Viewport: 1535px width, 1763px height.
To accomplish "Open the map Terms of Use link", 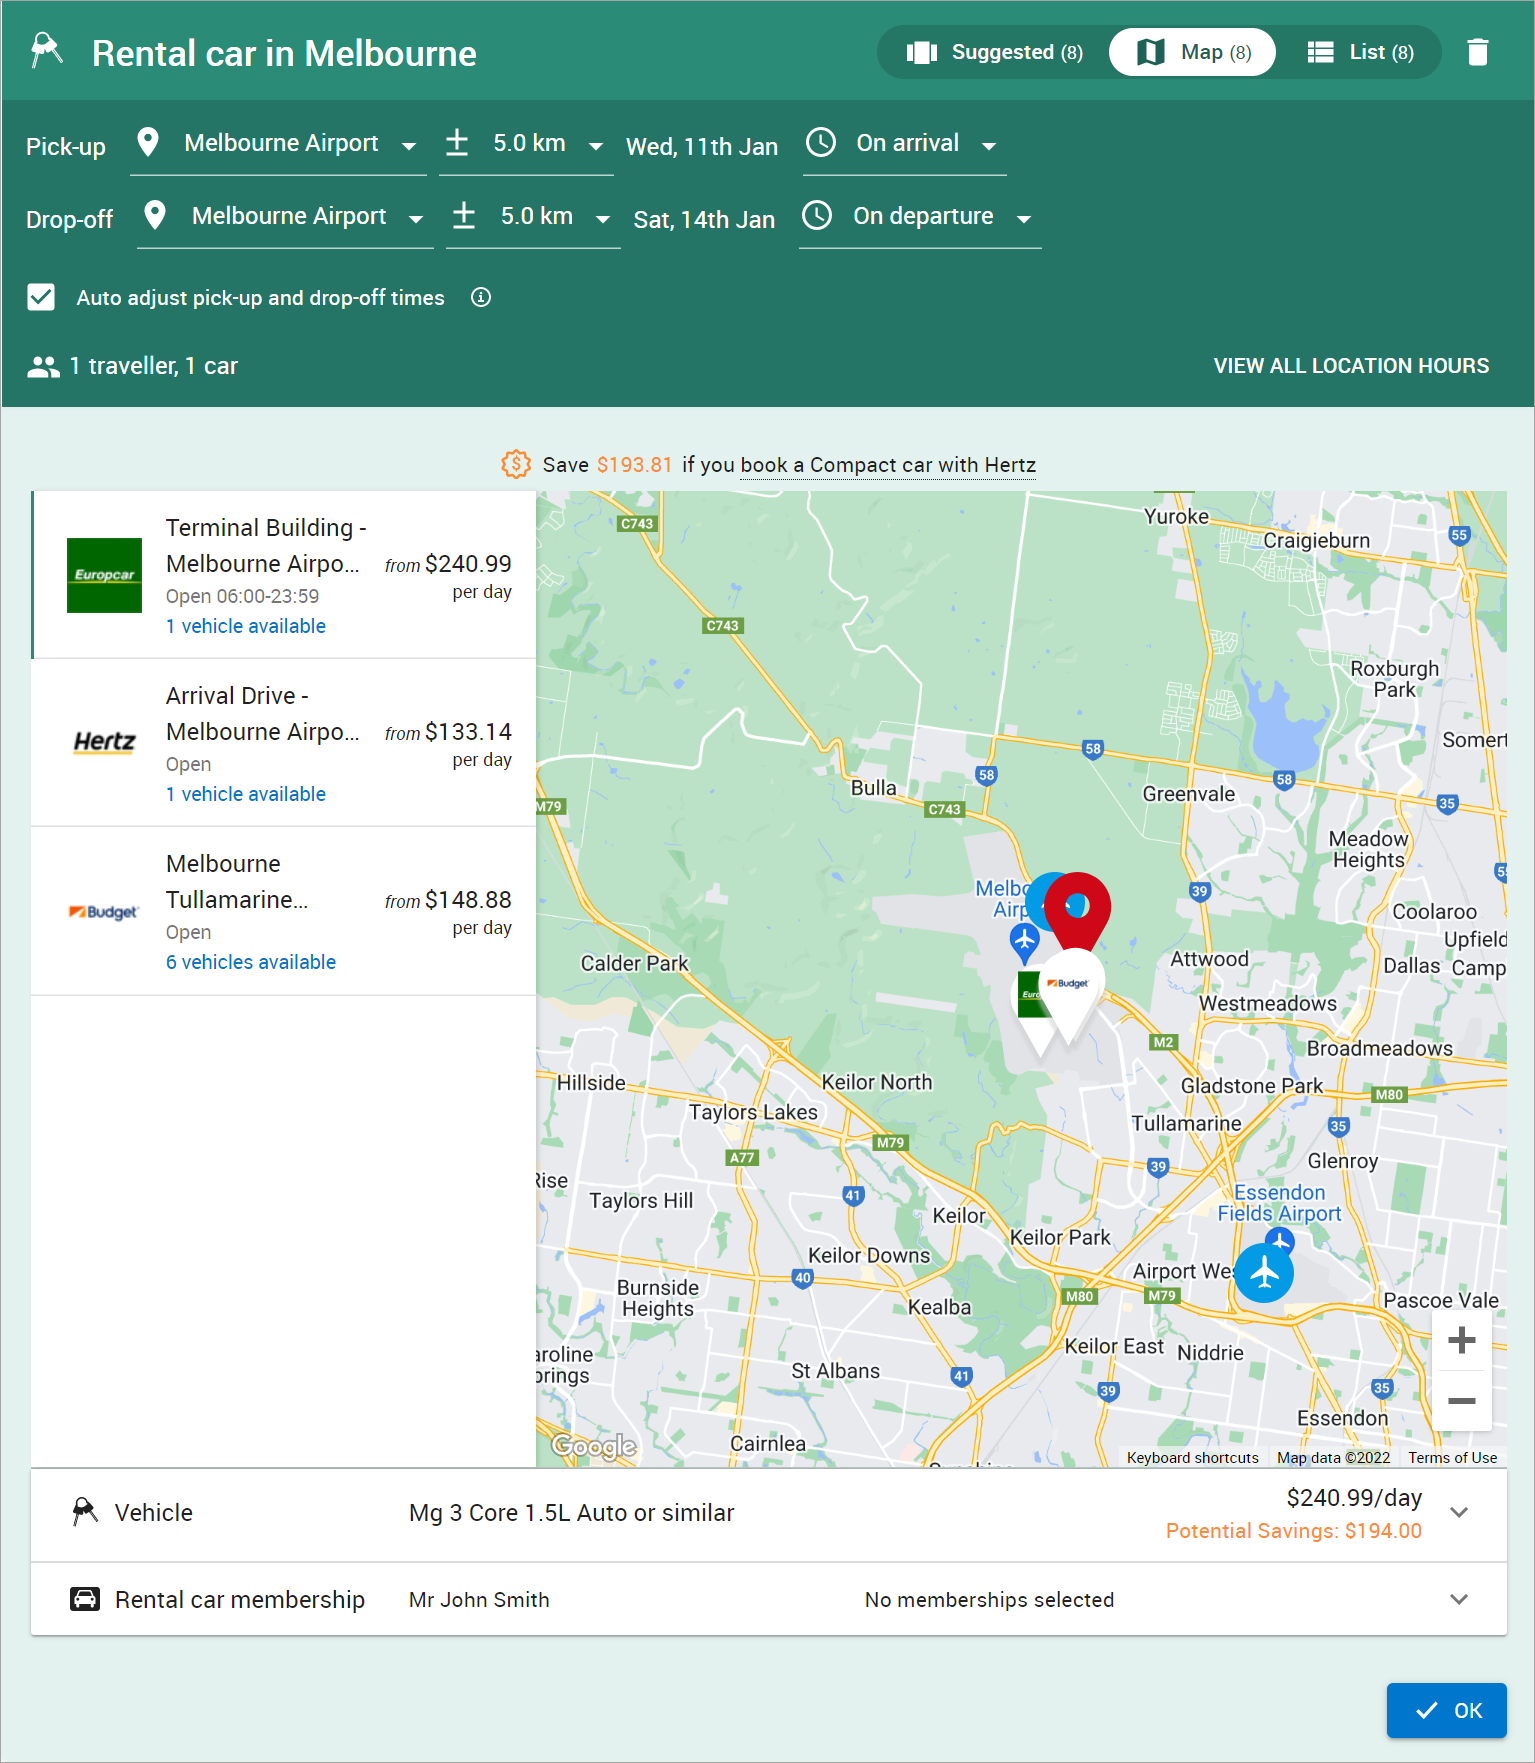I will [x=1452, y=1458].
